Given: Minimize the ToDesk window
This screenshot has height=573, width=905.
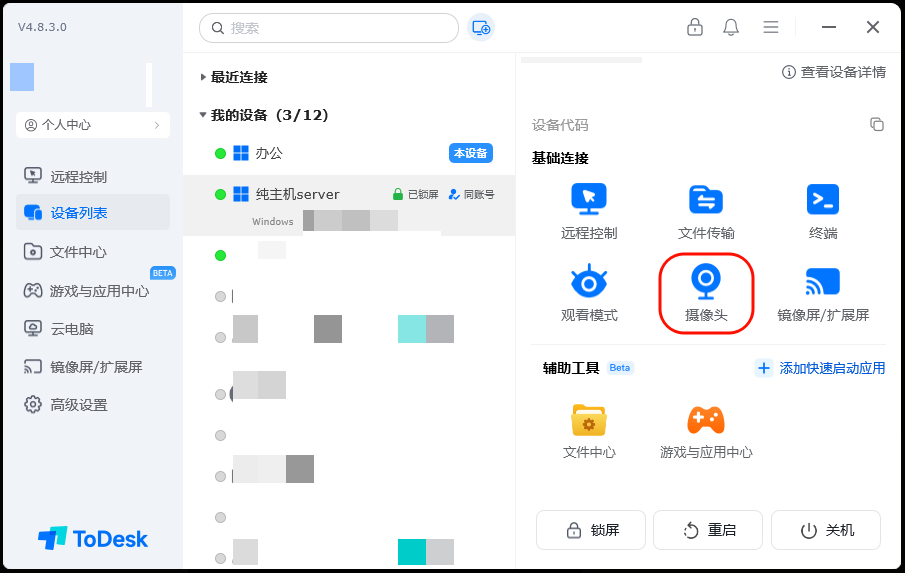Looking at the screenshot, I should (x=829, y=27).
